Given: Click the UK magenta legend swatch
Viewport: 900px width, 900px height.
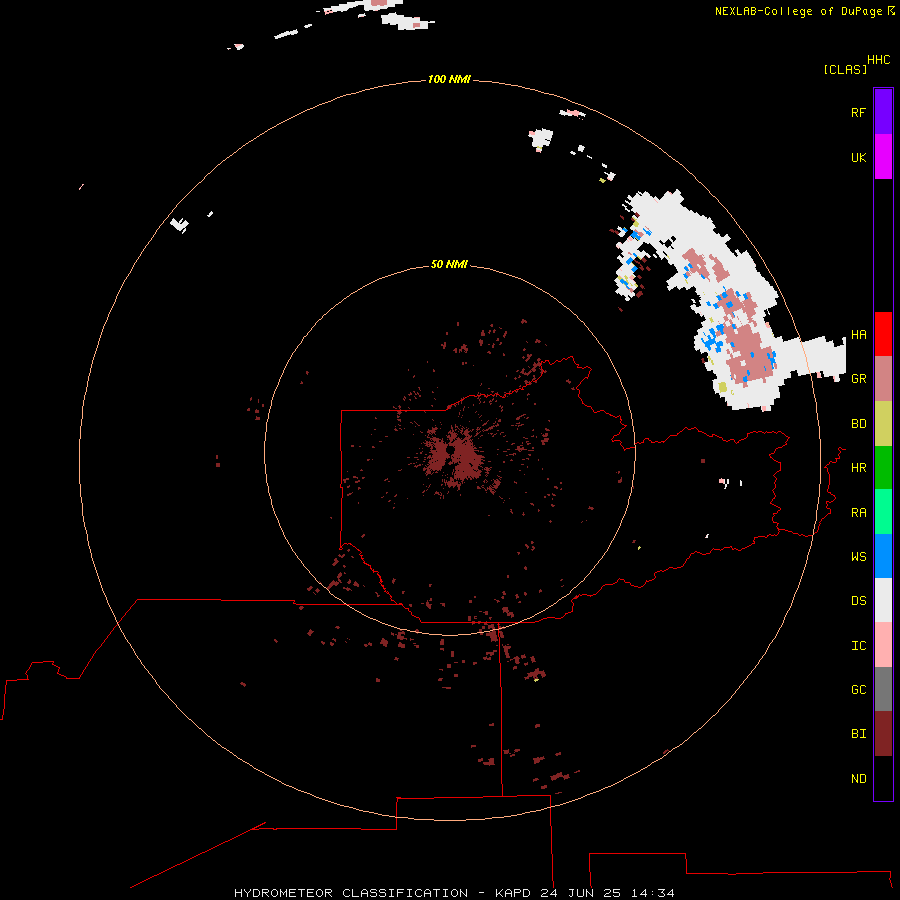Looking at the screenshot, I should (x=883, y=157).
